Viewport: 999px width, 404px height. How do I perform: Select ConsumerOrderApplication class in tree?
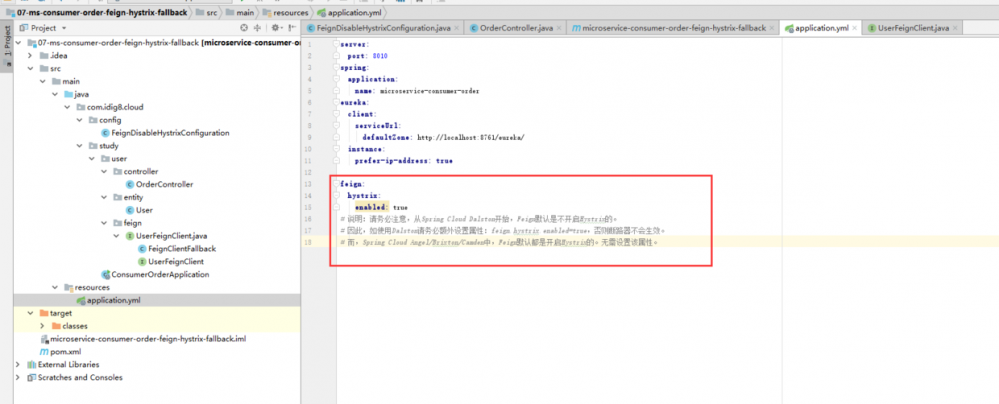click(x=155, y=275)
